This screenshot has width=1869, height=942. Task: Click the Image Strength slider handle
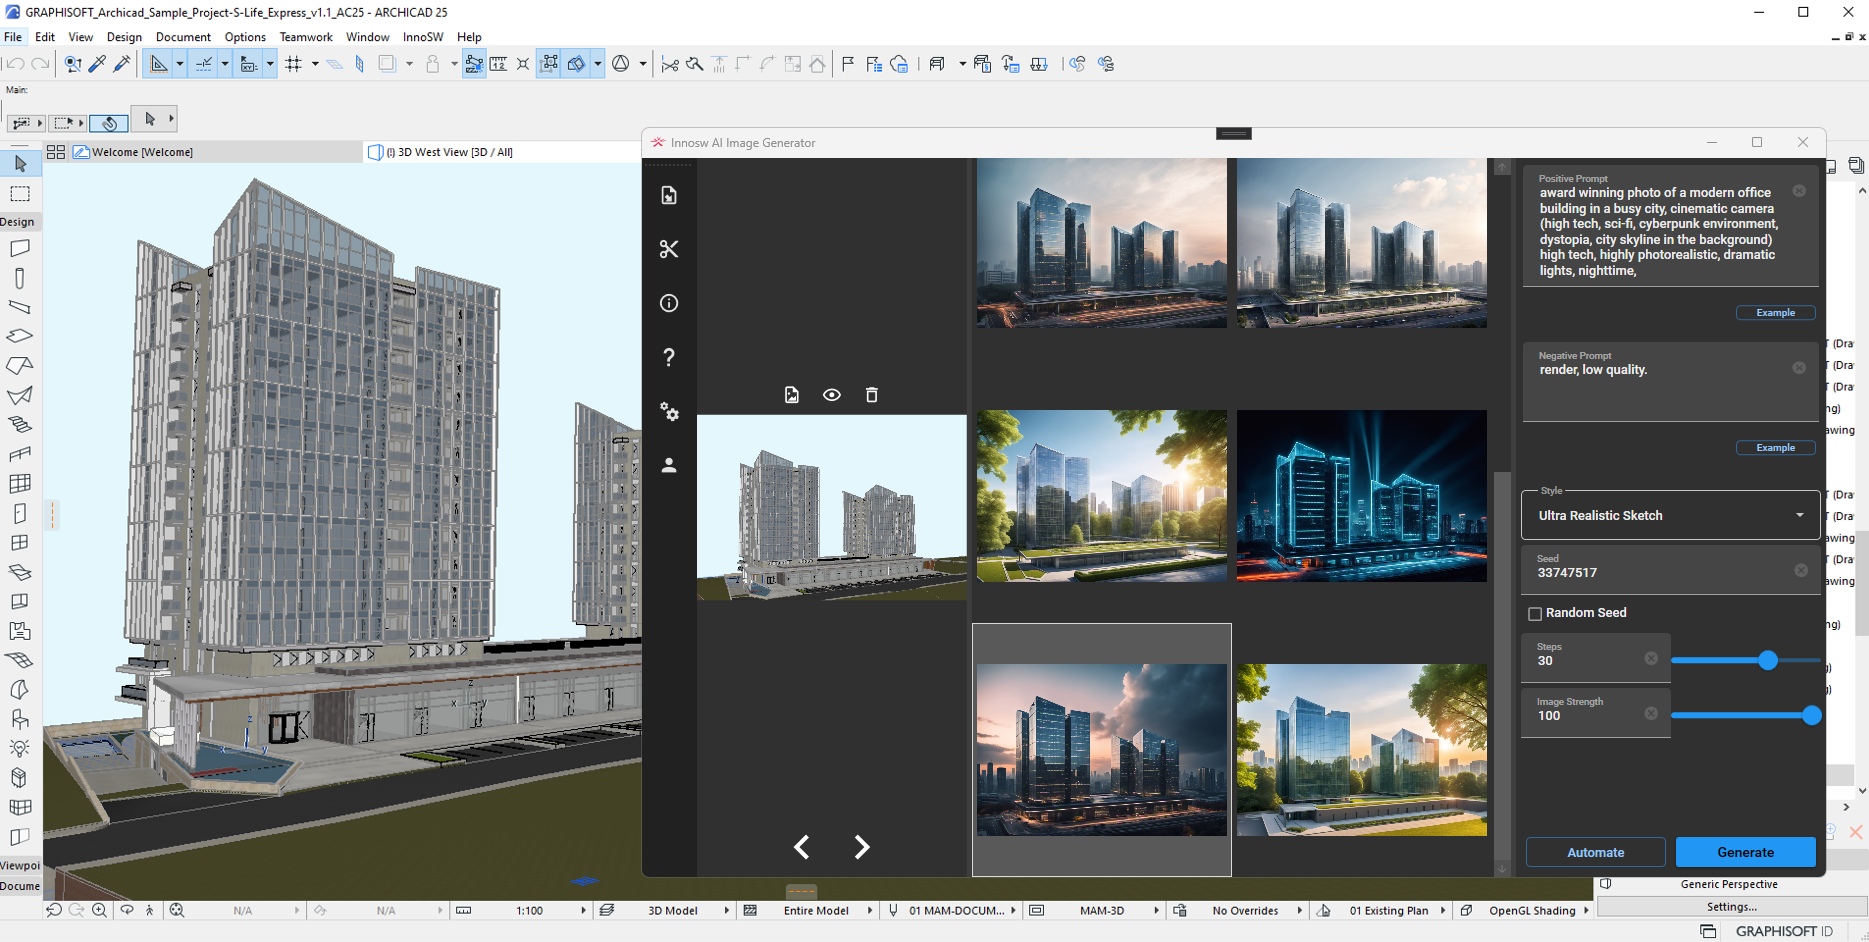point(1811,715)
